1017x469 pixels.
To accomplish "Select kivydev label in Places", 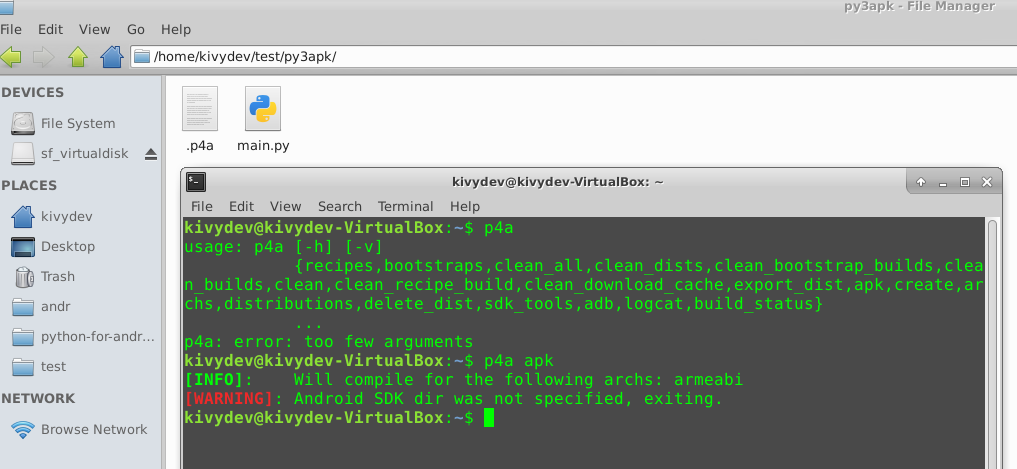I will click(x=66, y=216).
